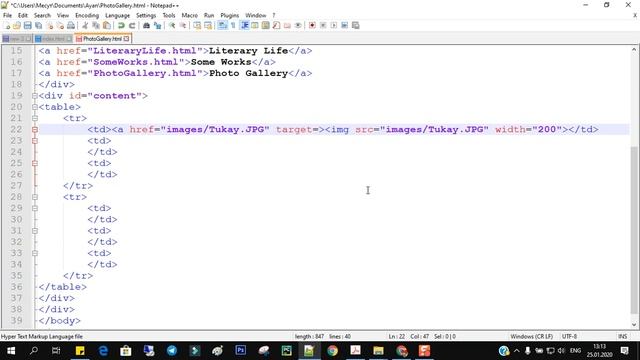Image resolution: width=640 pixels, height=360 pixels.
Task: Cut the selection with the scissors icon
Action: click(85, 25)
